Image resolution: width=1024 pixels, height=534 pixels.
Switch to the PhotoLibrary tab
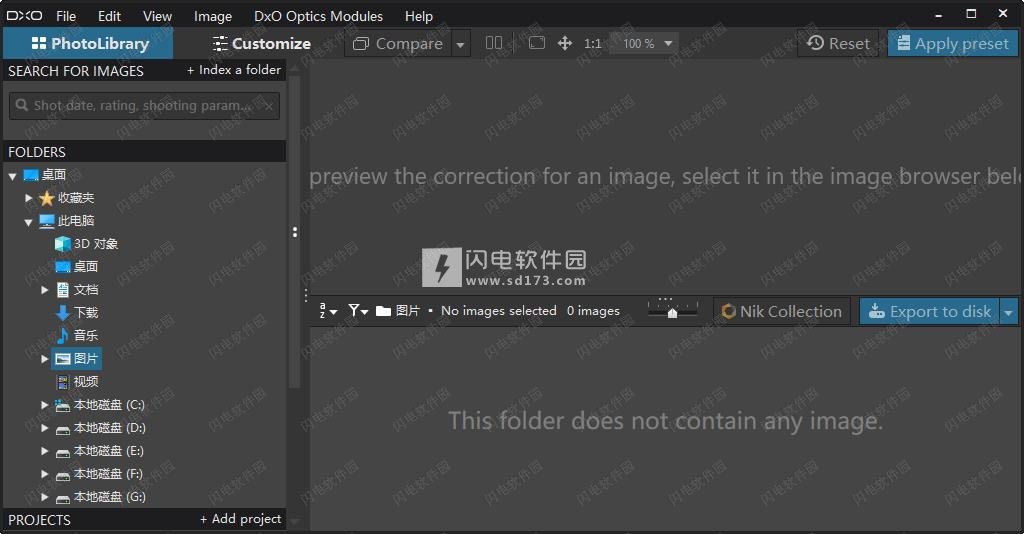coord(88,44)
